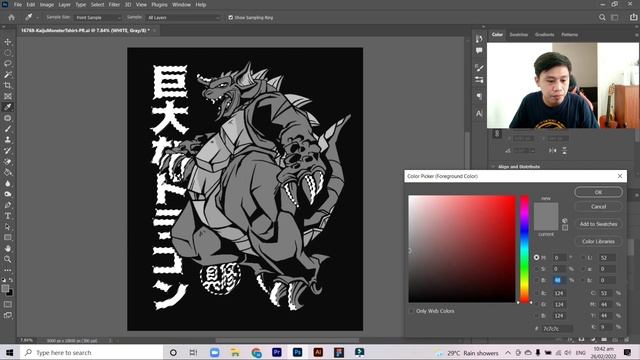Select the Paint Bucket tool
The height and width of the screenshot is (360, 640).
click(x=8, y=172)
